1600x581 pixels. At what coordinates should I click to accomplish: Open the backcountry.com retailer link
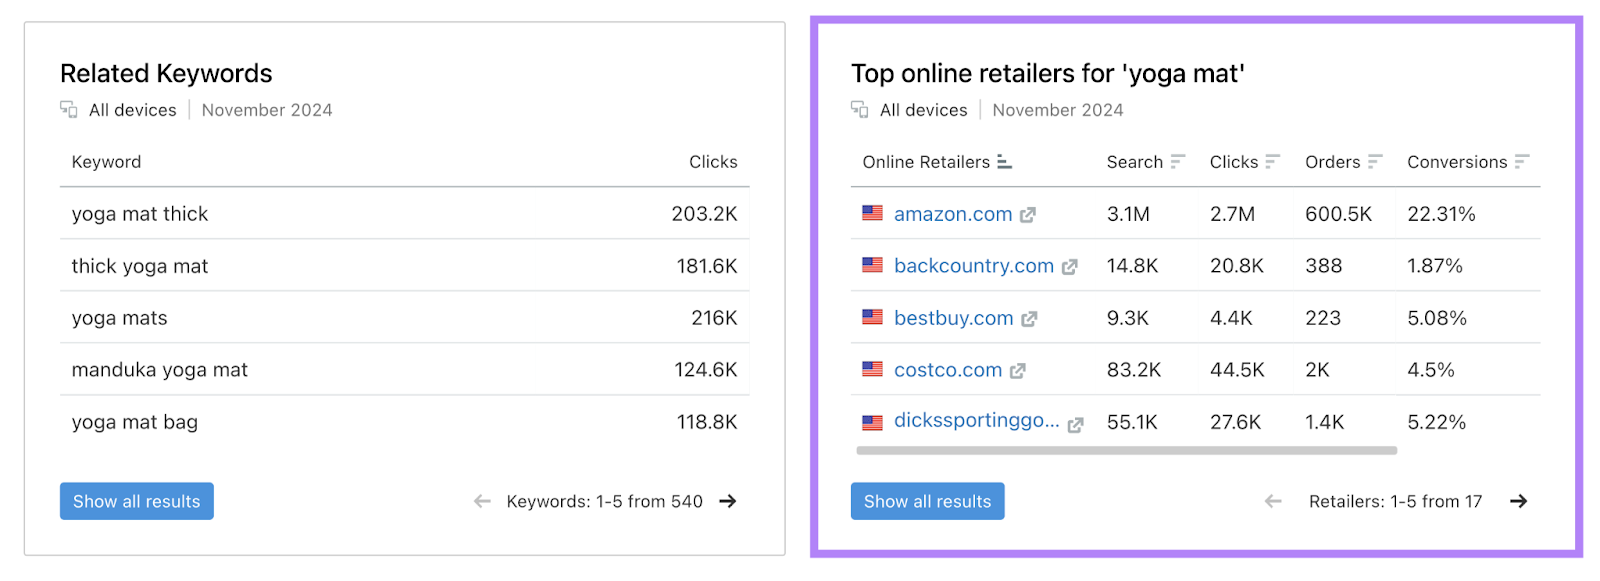pos(973,265)
